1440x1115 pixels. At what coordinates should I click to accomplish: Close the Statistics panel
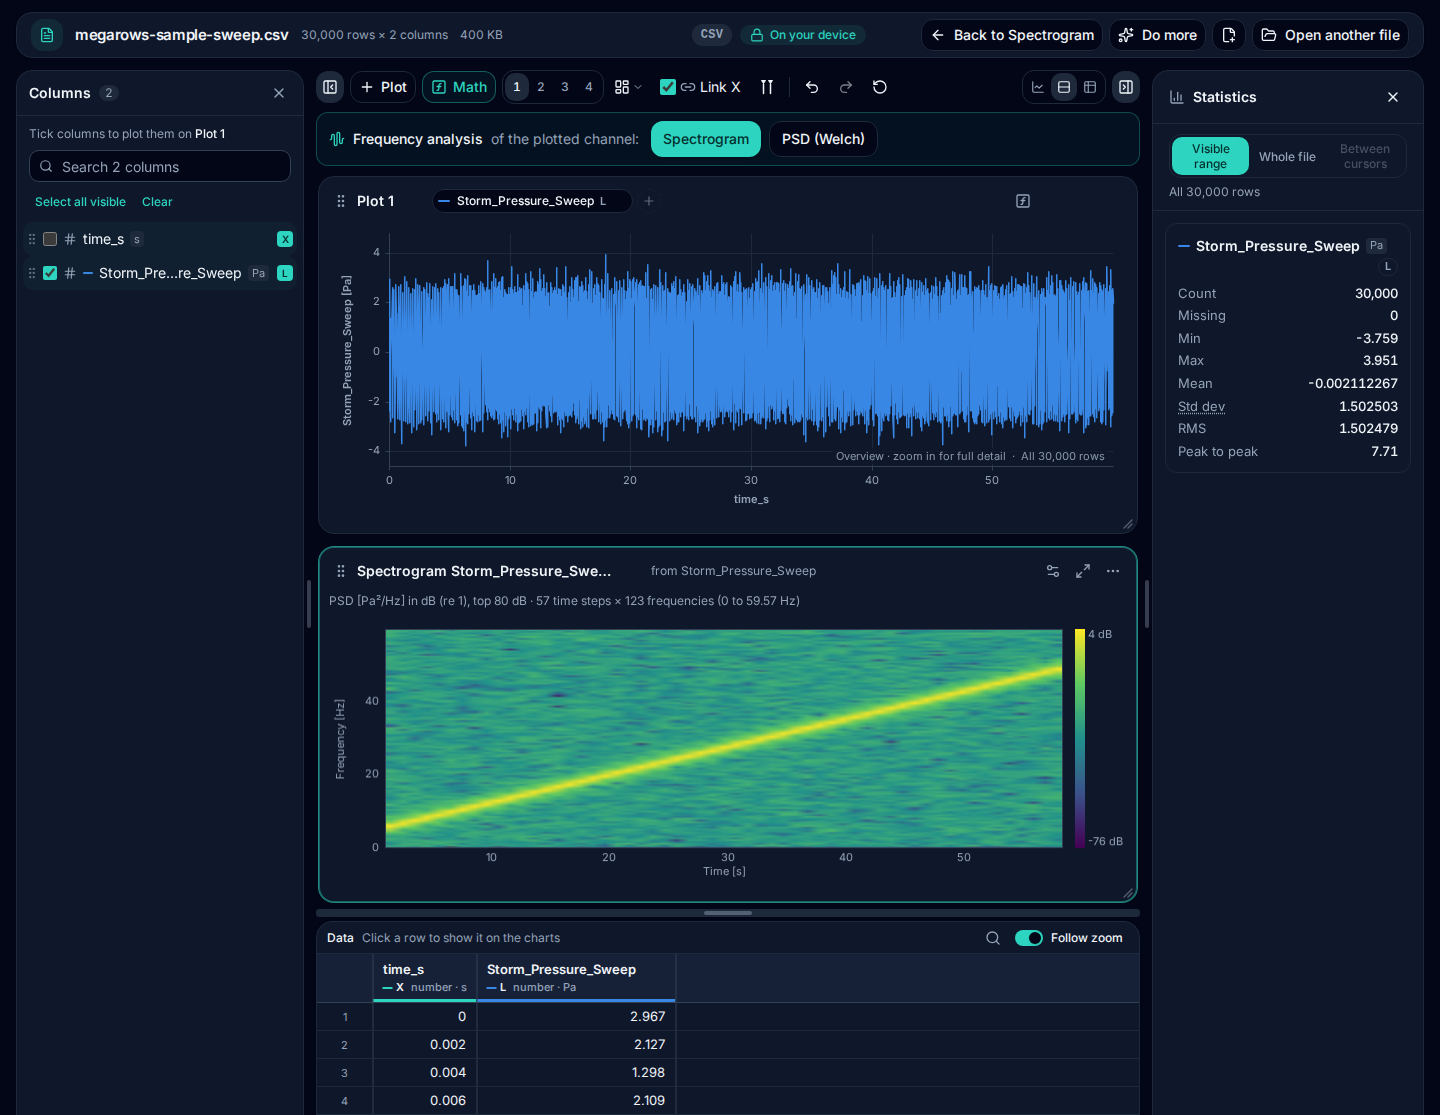tap(1393, 97)
